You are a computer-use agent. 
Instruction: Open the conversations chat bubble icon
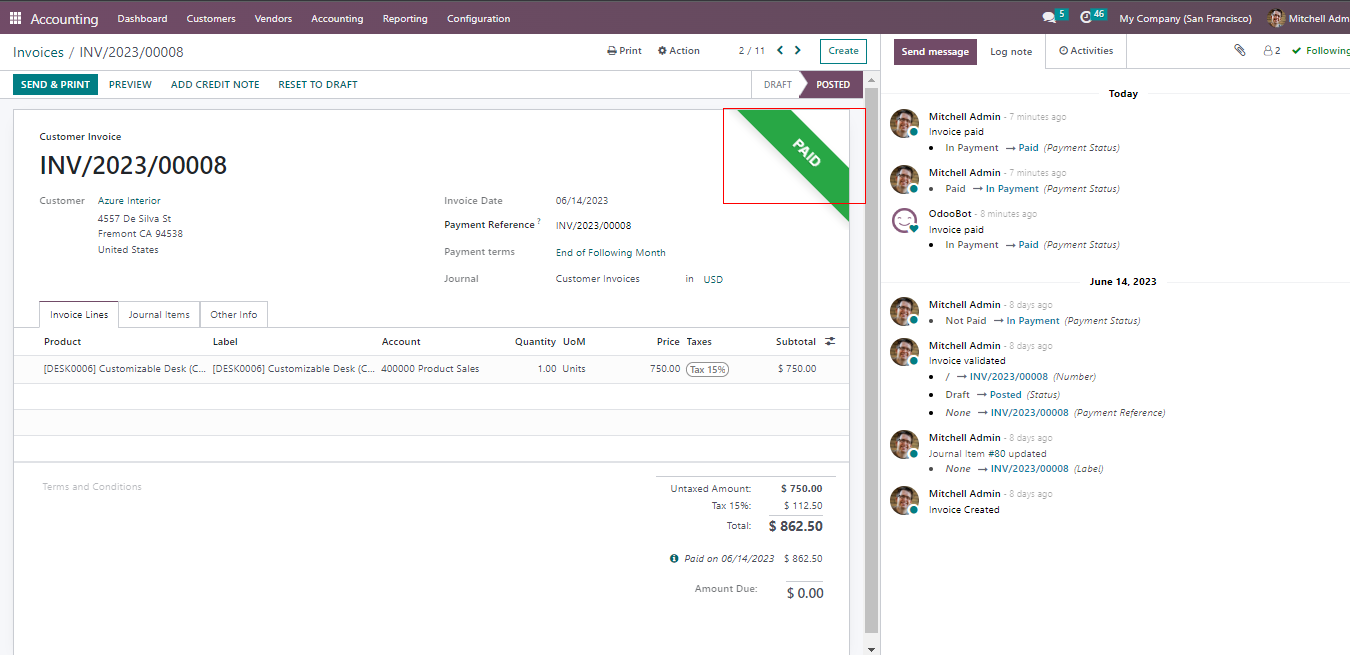coord(1049,18)
